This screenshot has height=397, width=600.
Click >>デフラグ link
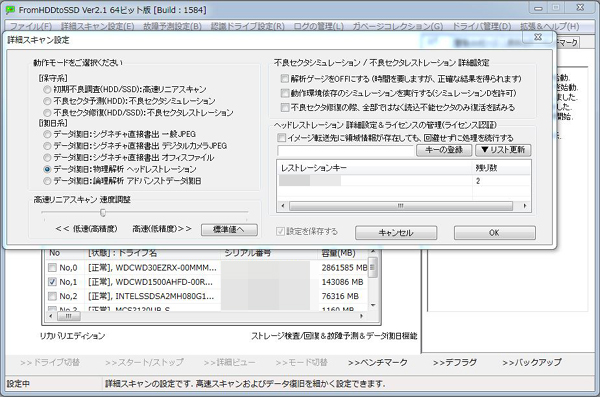tap(455, 363)
